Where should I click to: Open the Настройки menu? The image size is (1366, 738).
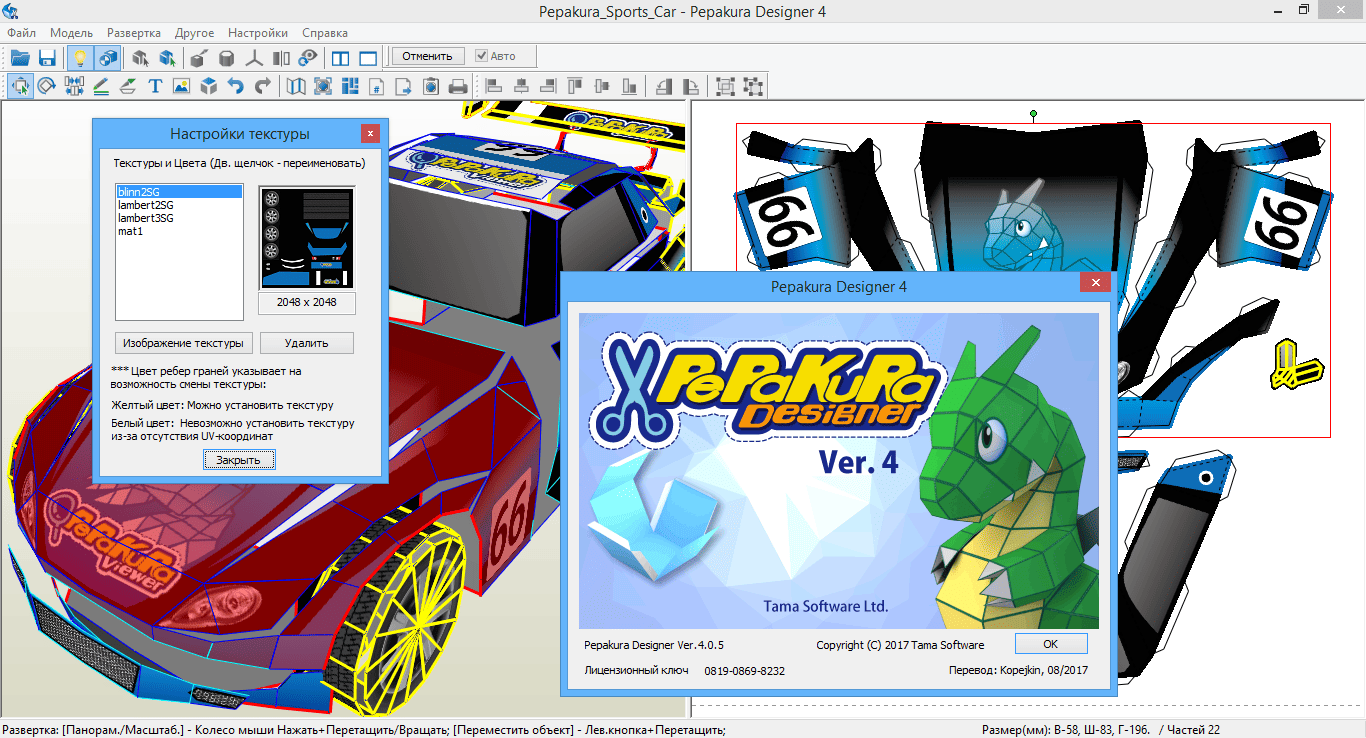click(257, 32)
